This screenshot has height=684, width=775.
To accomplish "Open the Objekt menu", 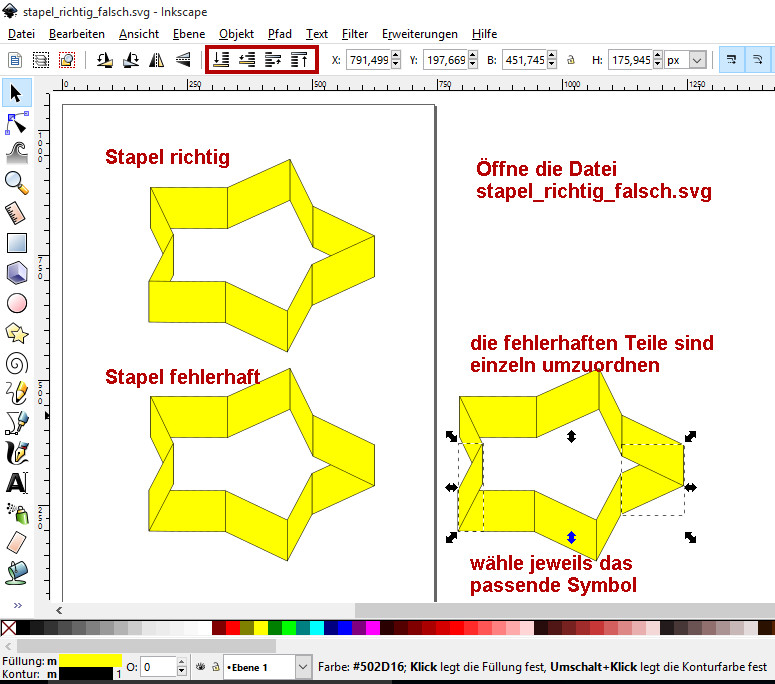I will pyautogui.click(x=236, y=34).
